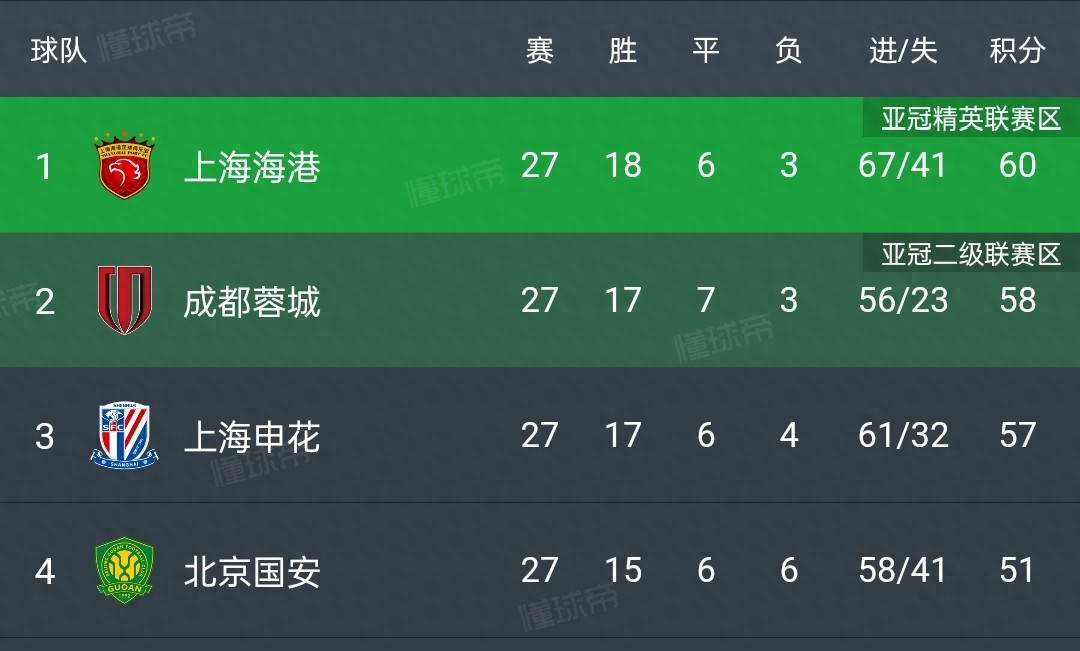Click the 亚冠二级联赛区 zone label
Viewport: 1080px width, 651px height.
[970, 255]
